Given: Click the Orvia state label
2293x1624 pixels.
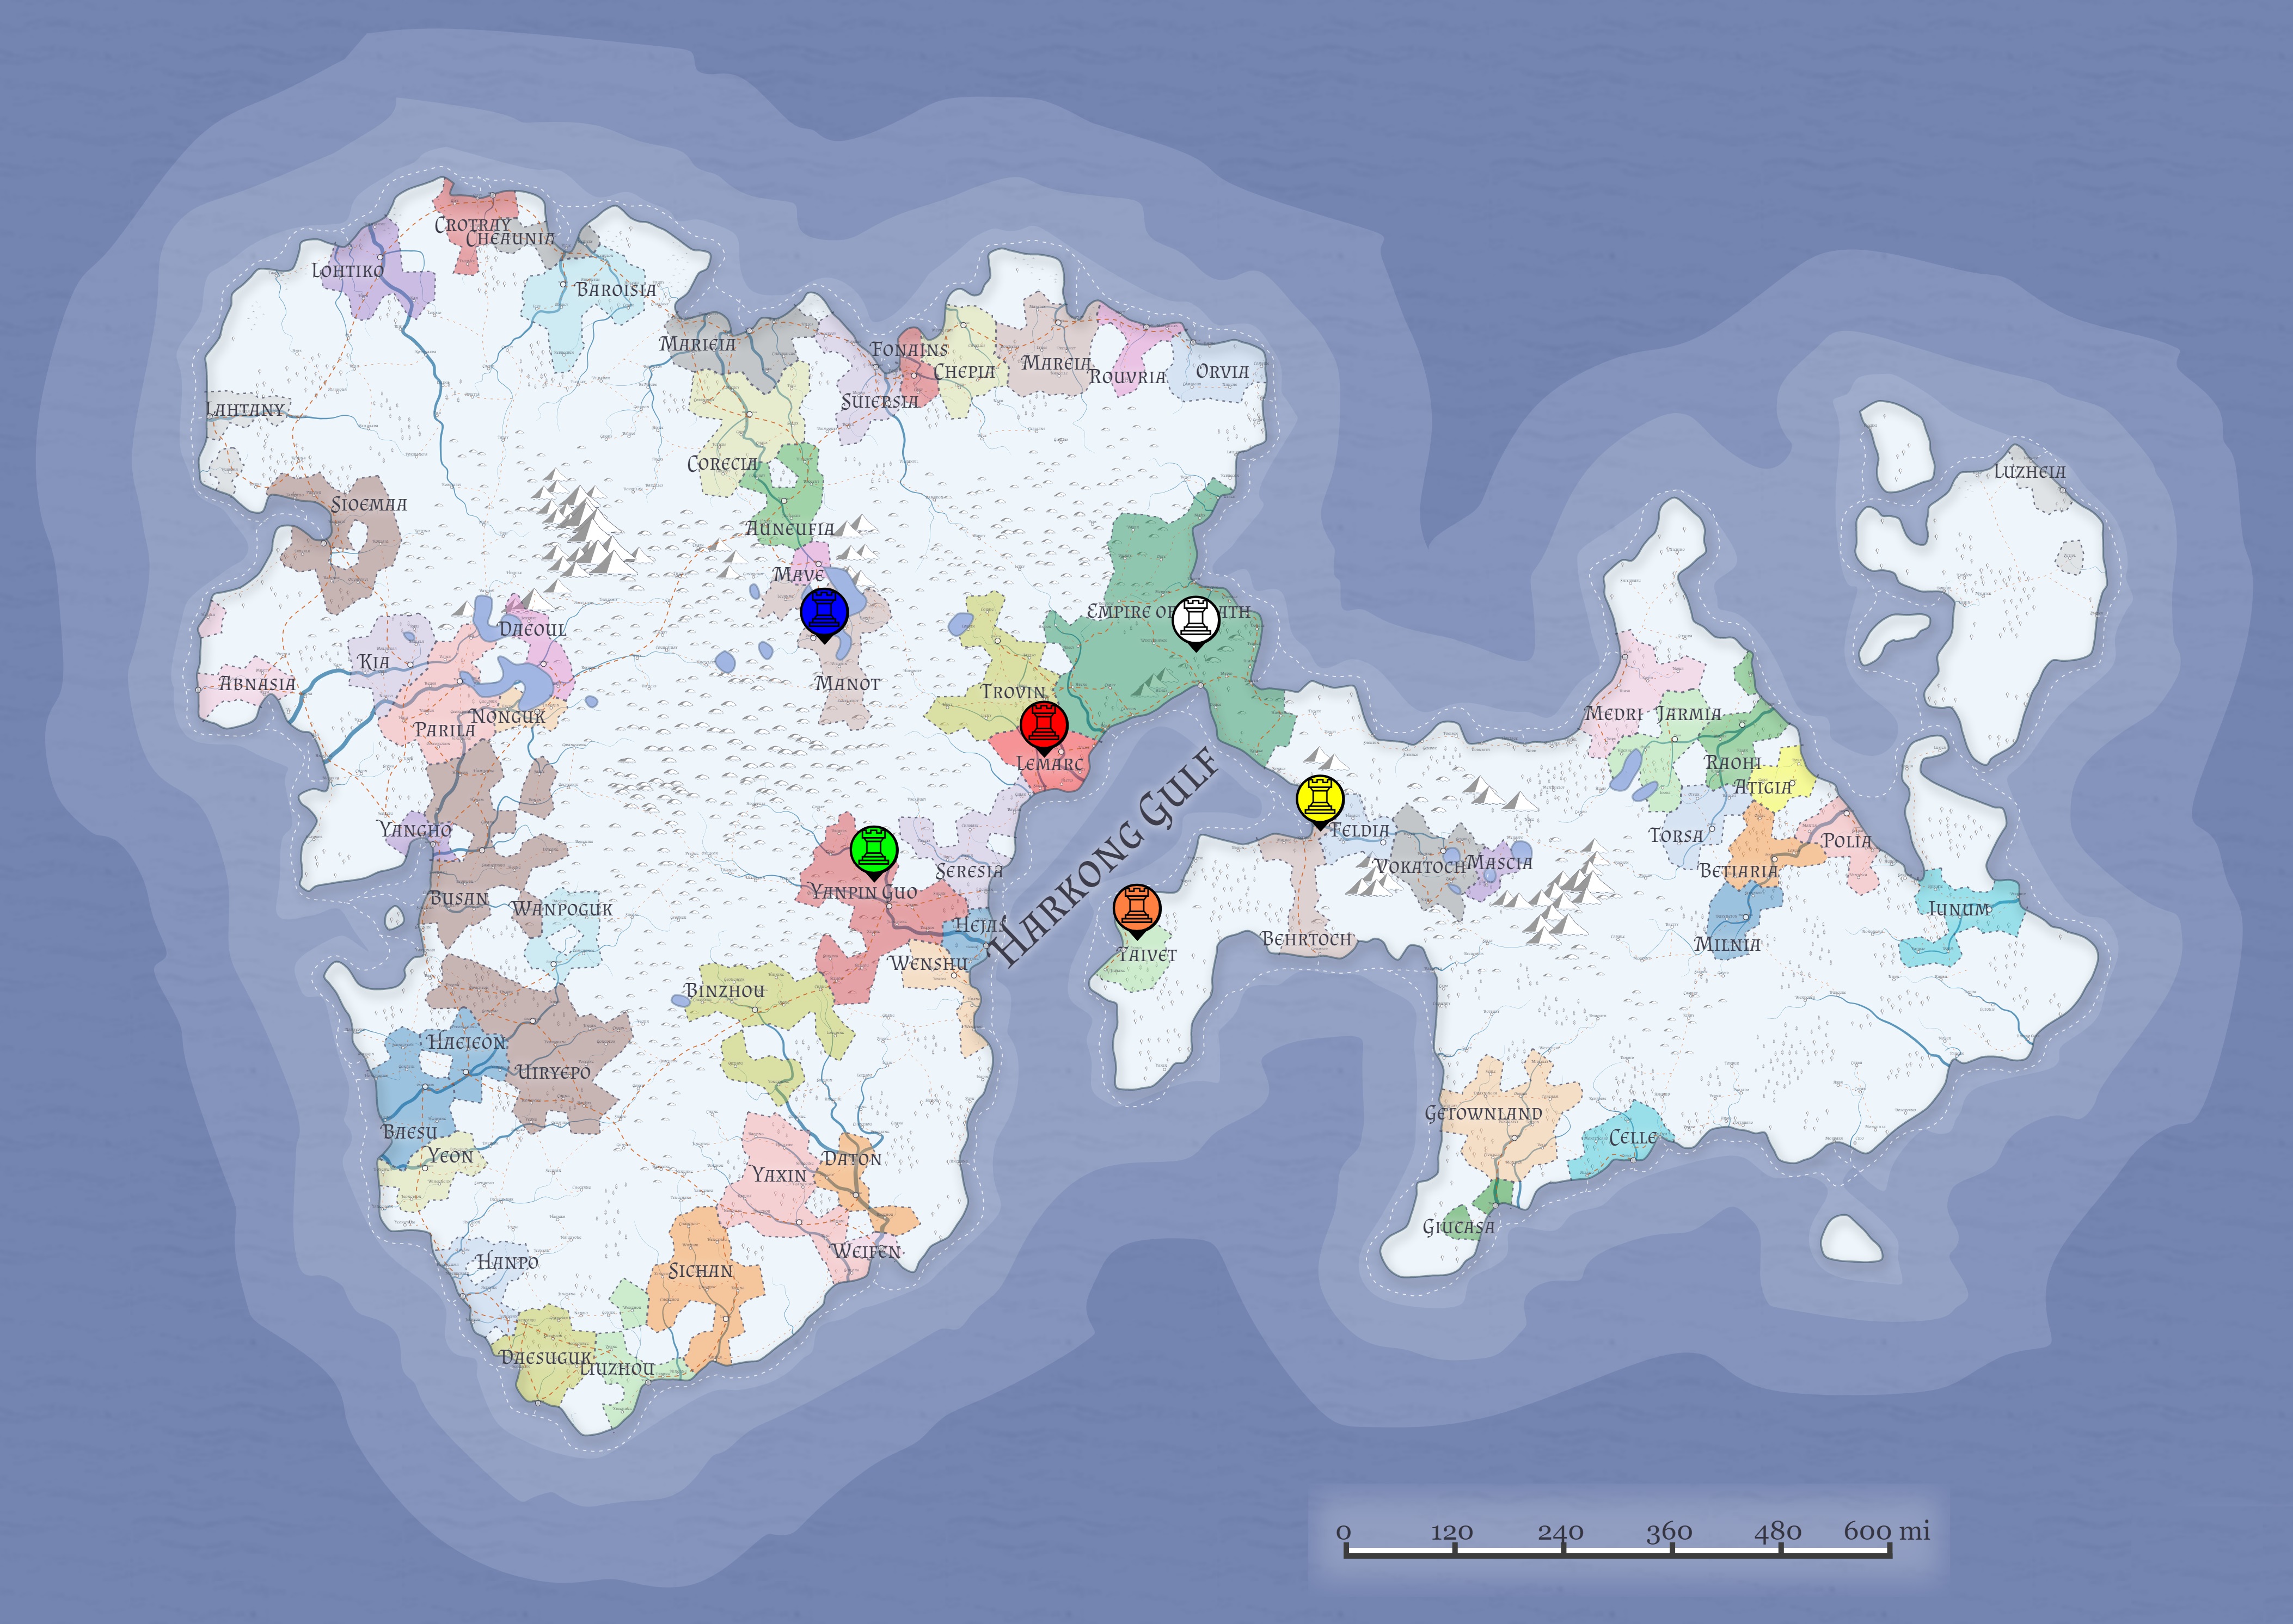Looking at the screenshot, I should coord(1222,371).
